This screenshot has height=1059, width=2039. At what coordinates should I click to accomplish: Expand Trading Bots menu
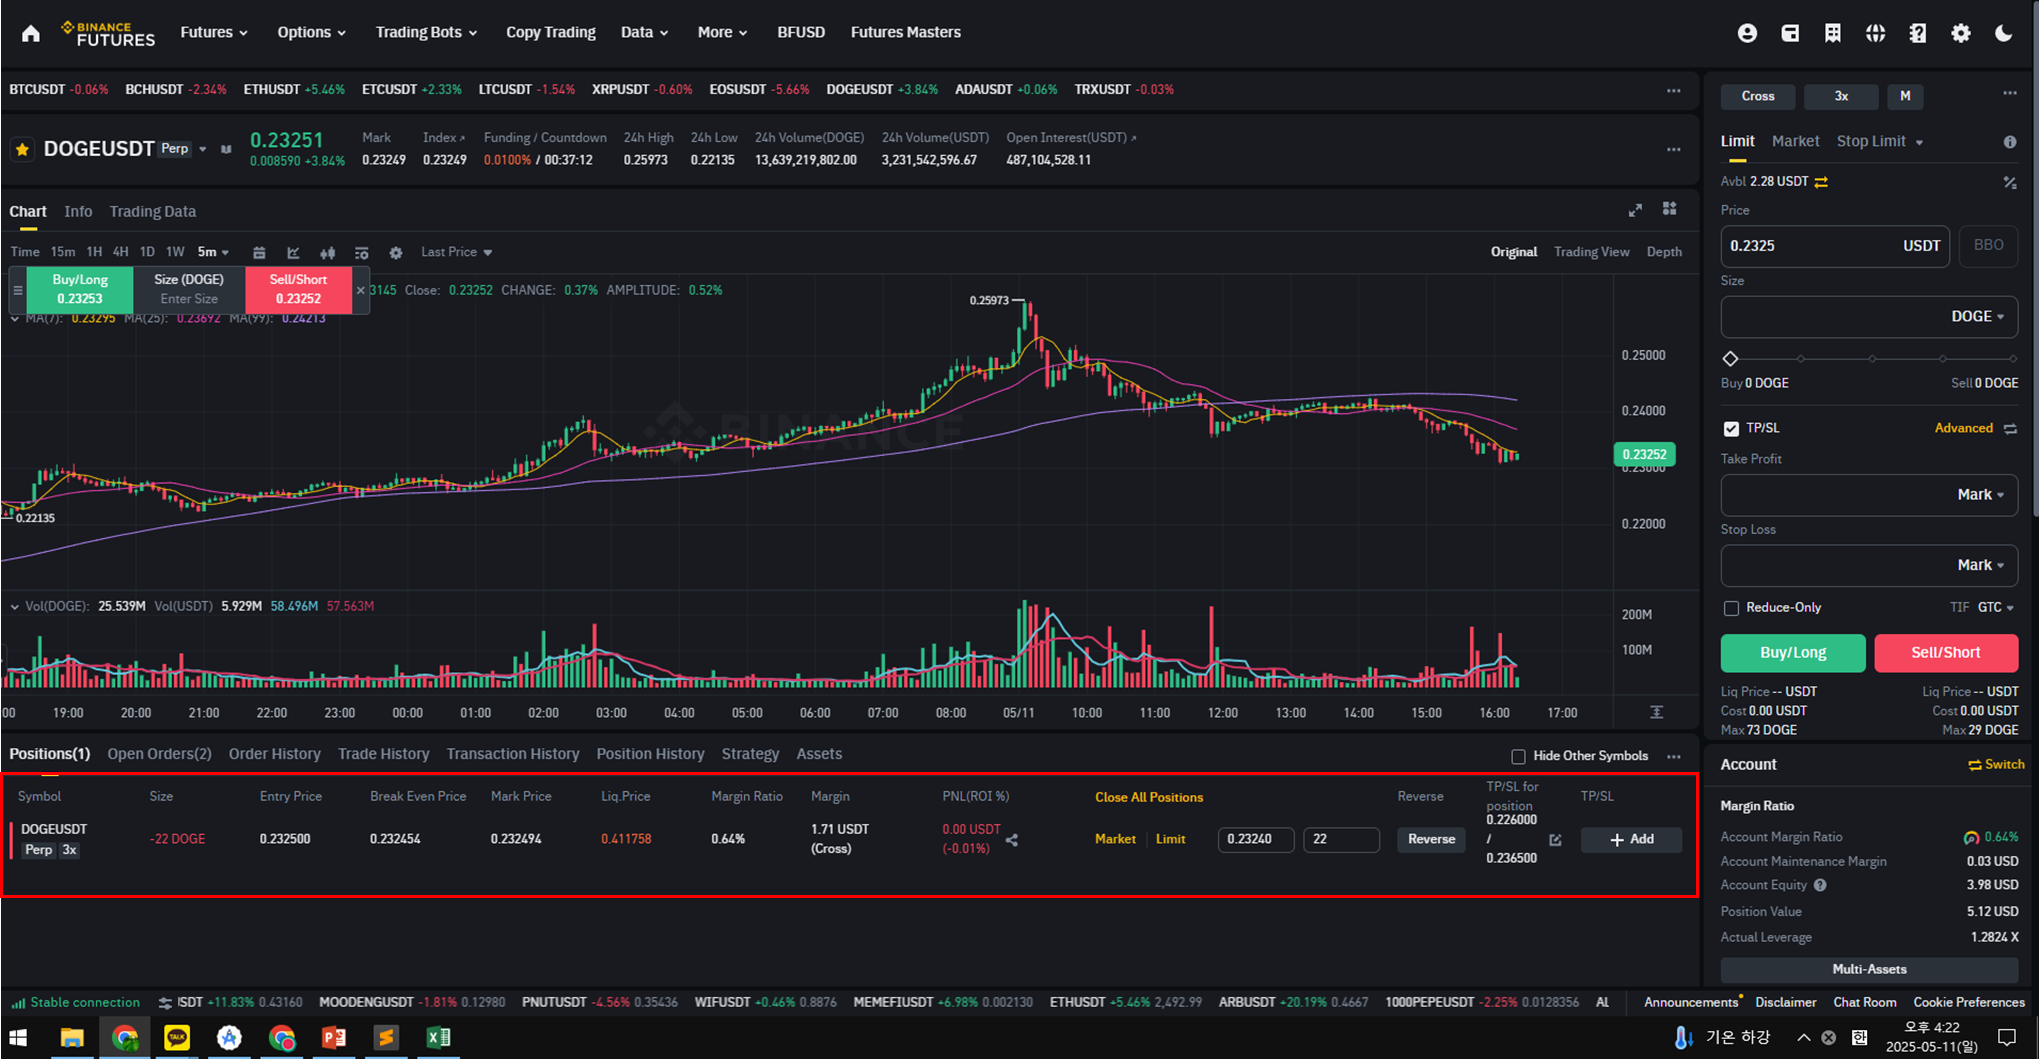click(x=426, y=33)
